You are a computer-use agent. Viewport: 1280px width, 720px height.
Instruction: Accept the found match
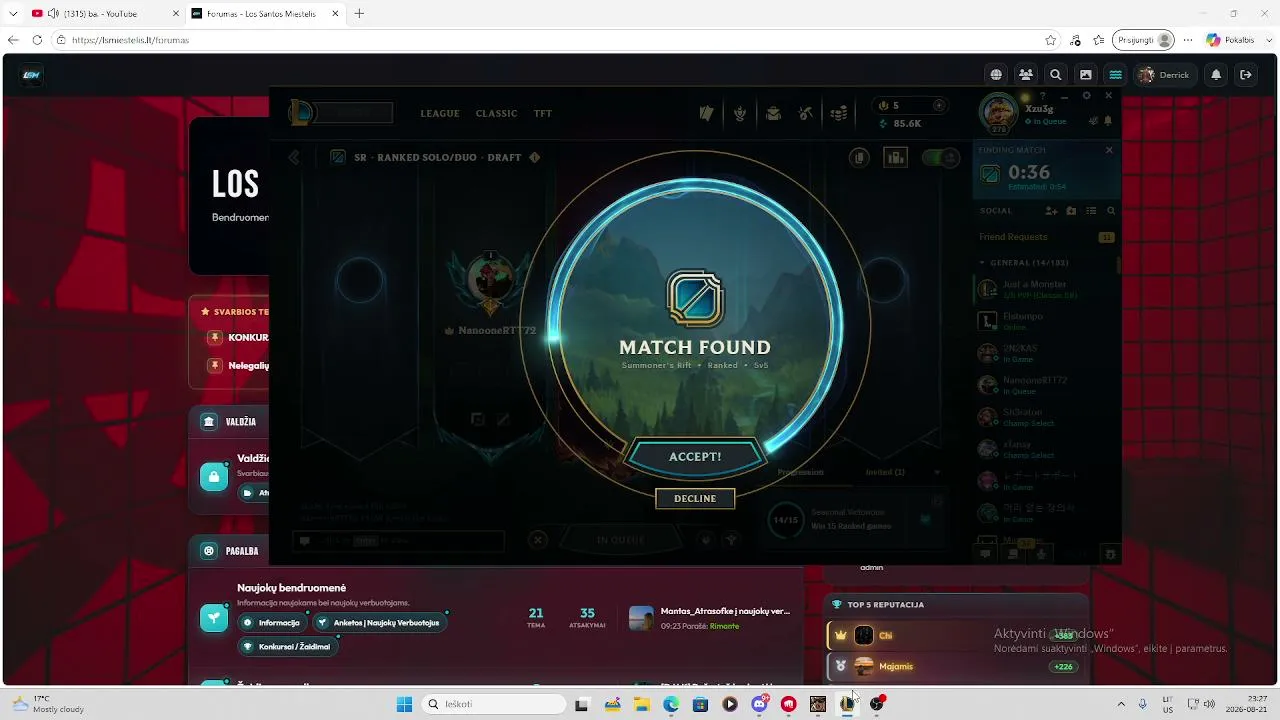pyautogui.click(x=695, y=456)
